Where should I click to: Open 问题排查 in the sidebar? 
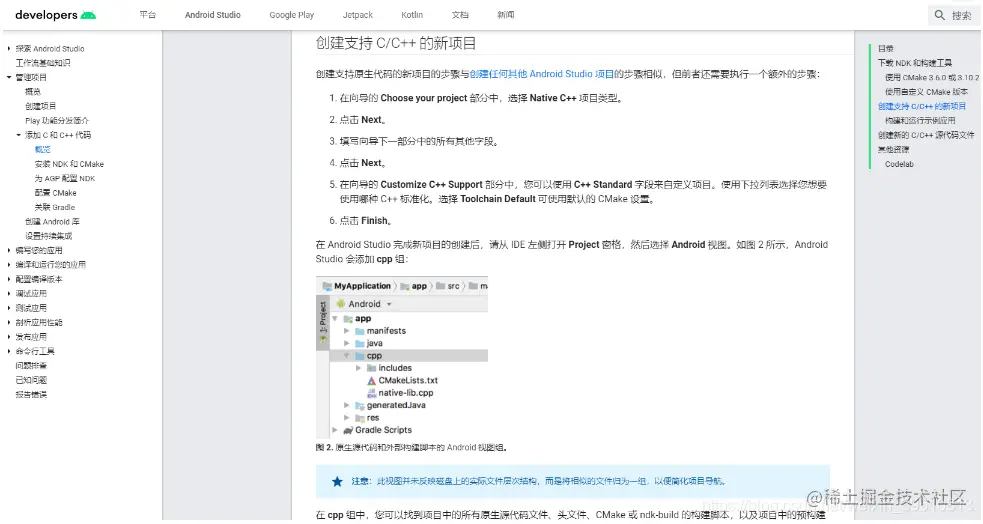point(31,365)
